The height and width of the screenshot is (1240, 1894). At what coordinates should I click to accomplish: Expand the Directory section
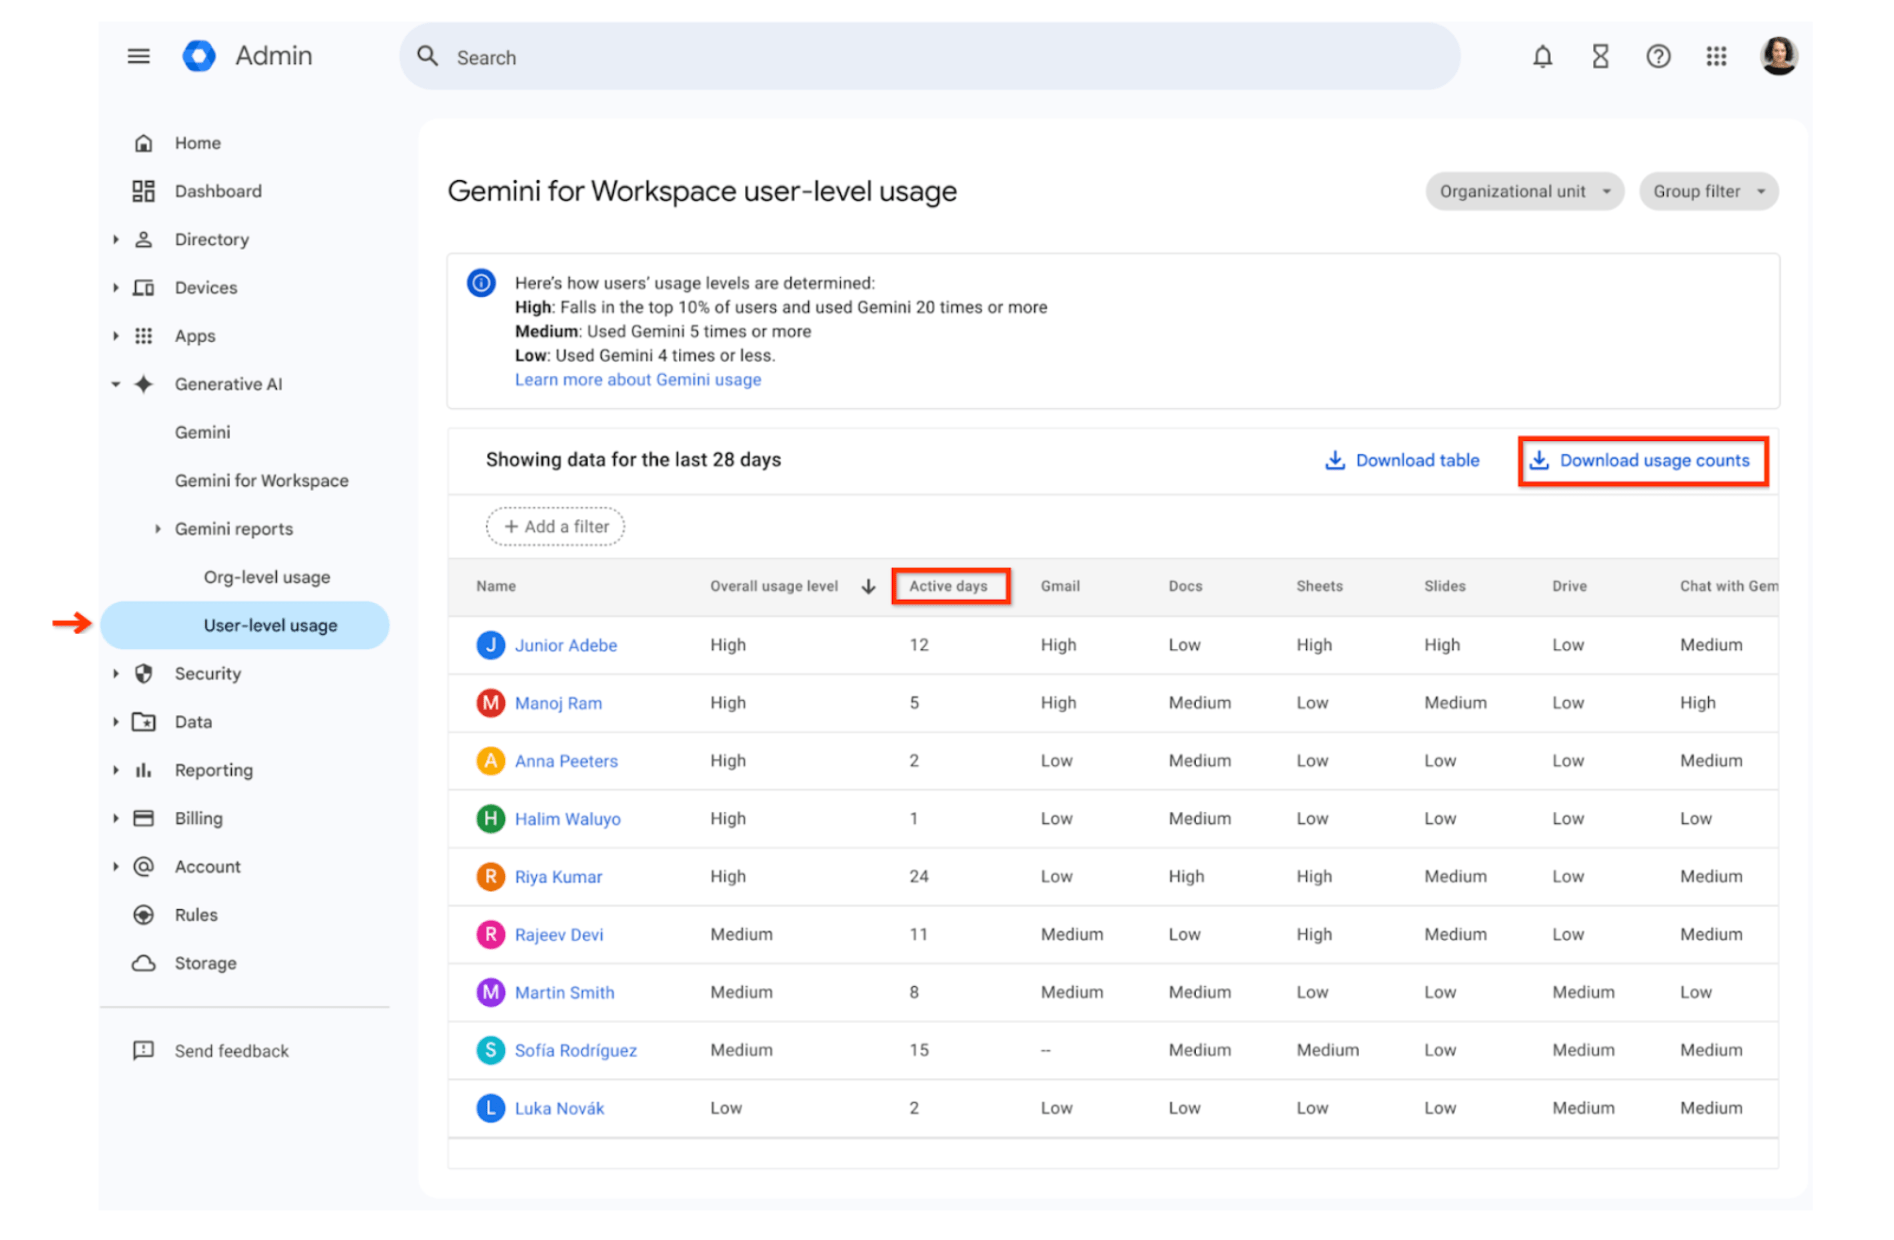tap(115, 239)
